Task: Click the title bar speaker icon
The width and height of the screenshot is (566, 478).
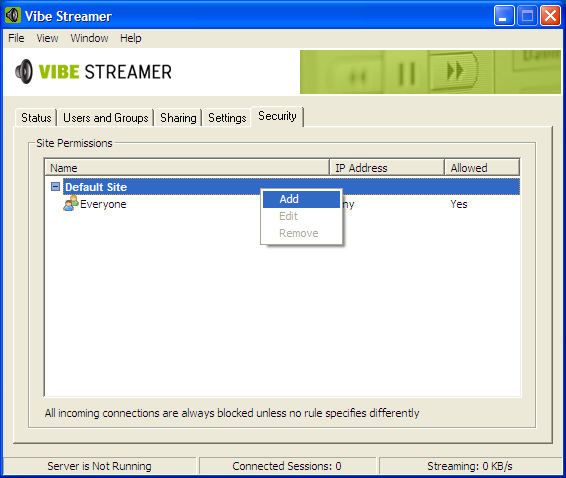Action: 13,16
